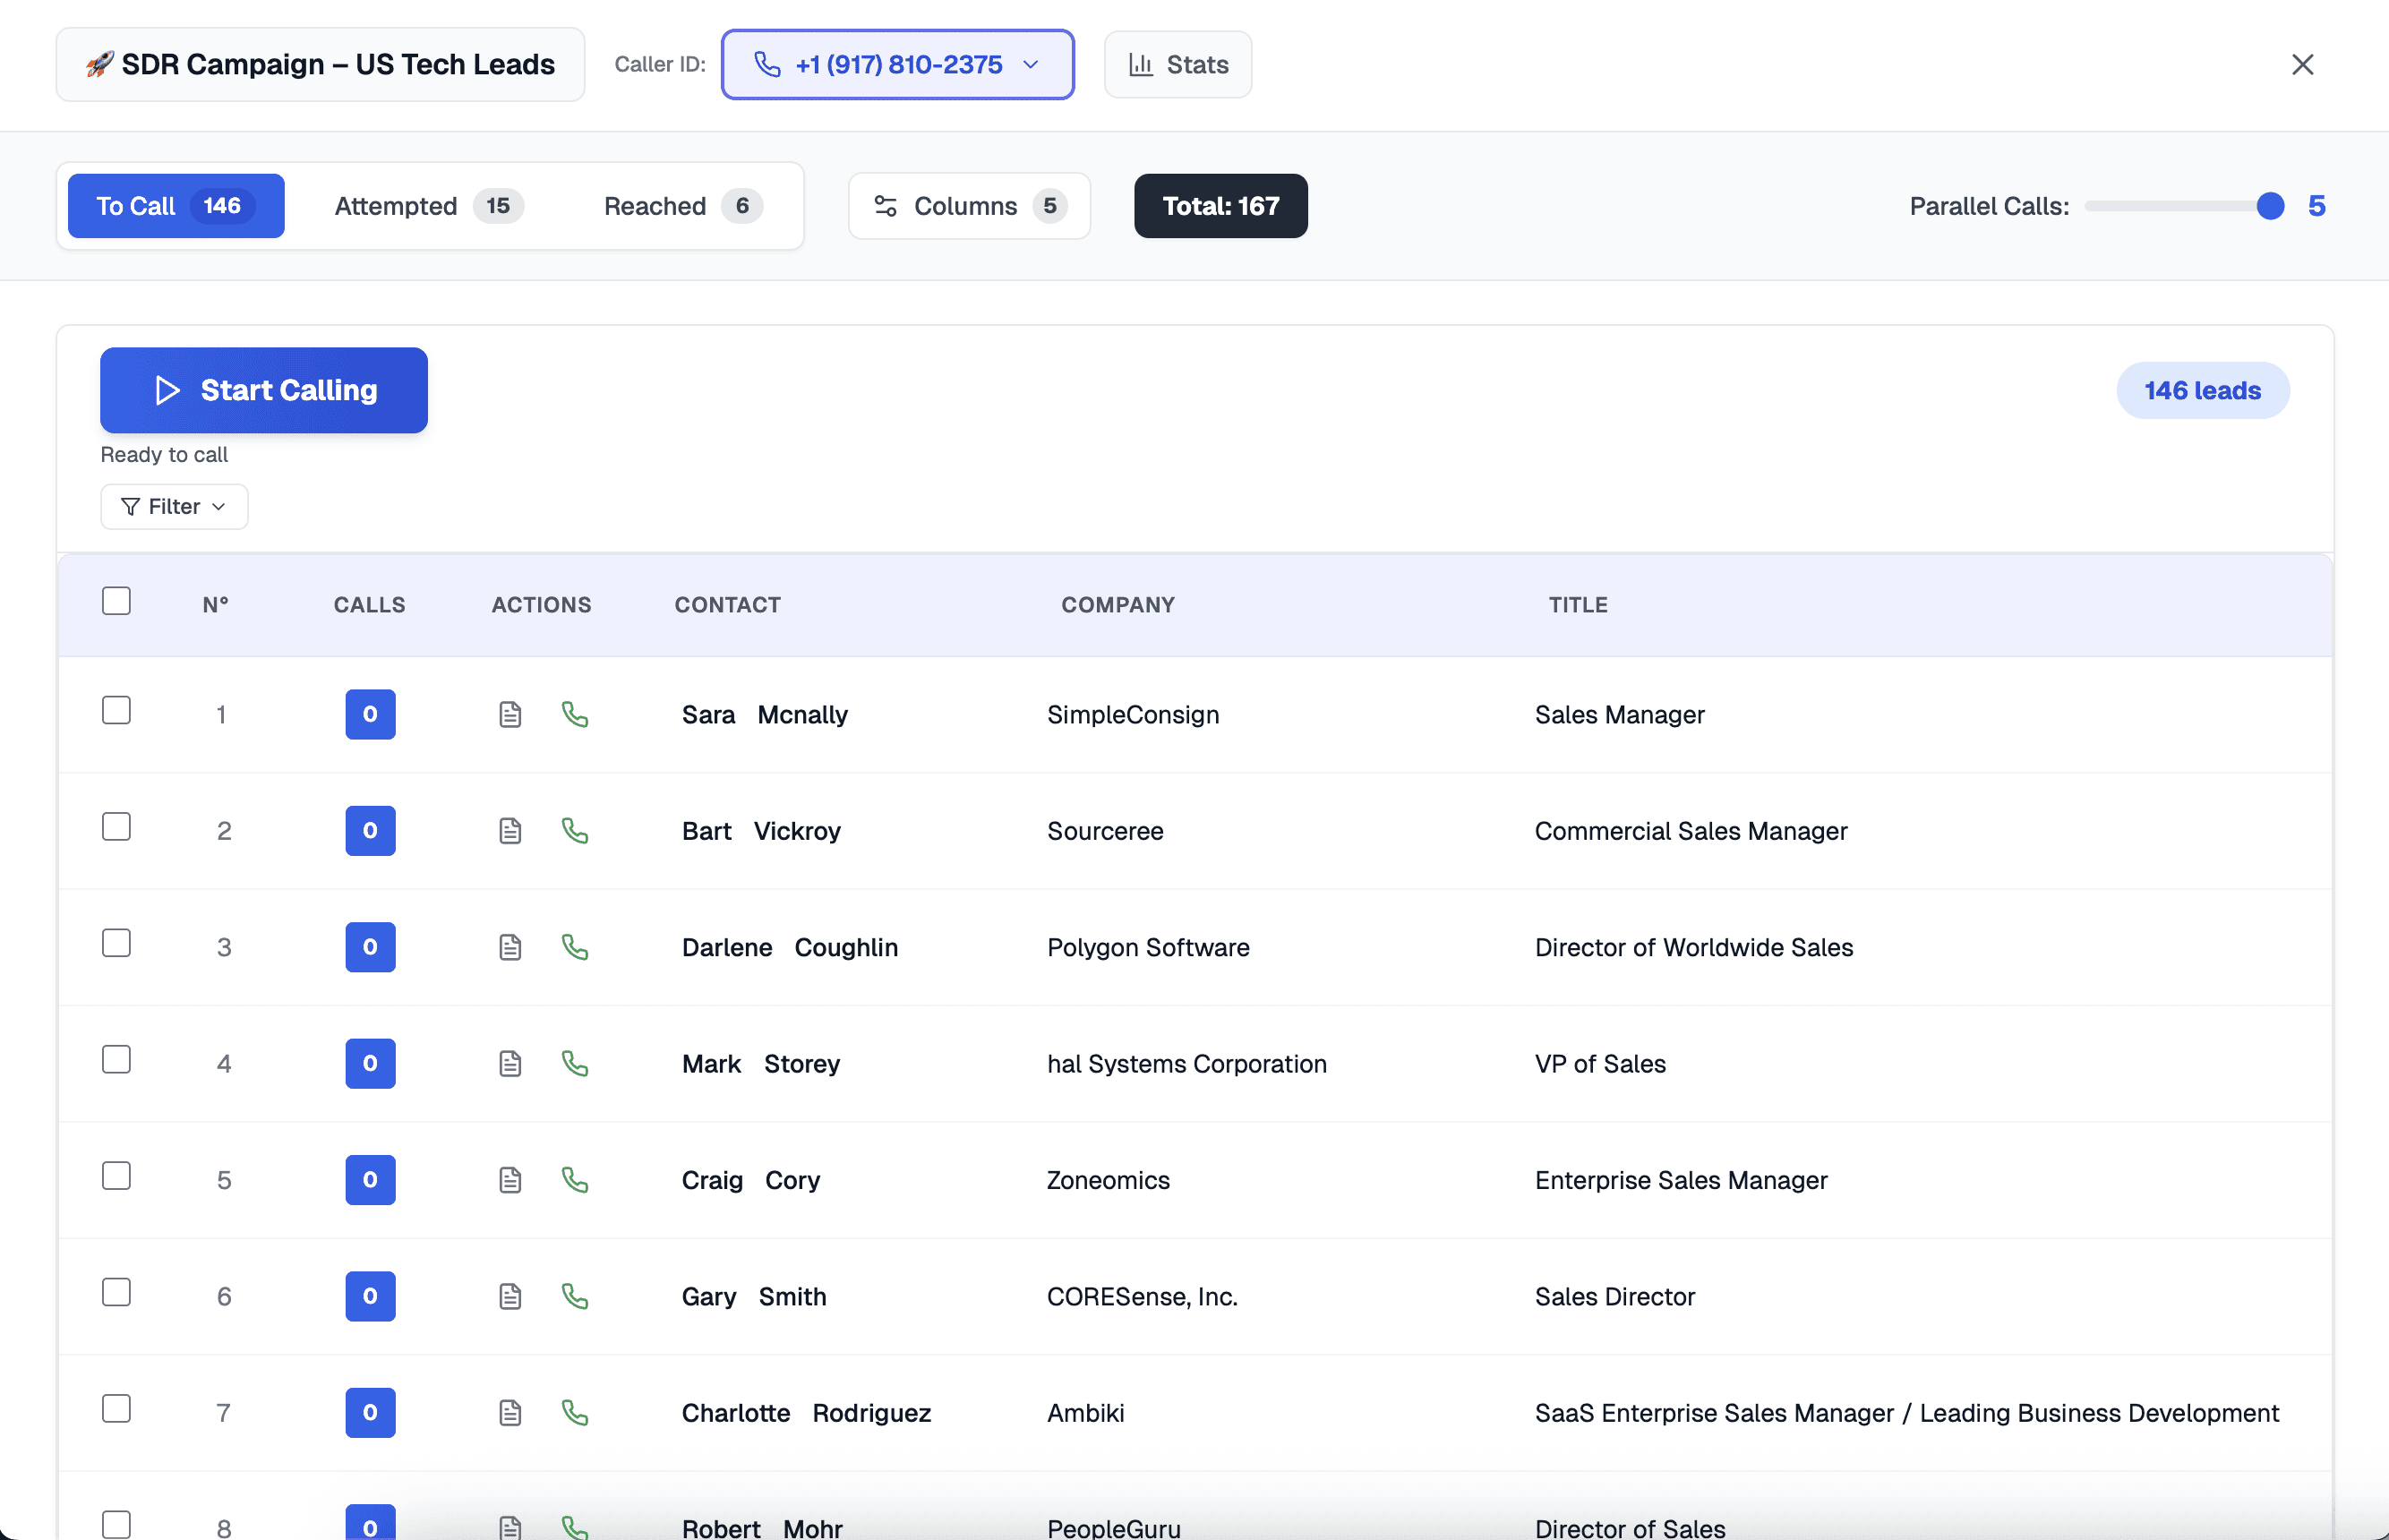Viewport: 2389px width, 1540px height.
Task: Switch to the Attempted tab
Action: 425,206
